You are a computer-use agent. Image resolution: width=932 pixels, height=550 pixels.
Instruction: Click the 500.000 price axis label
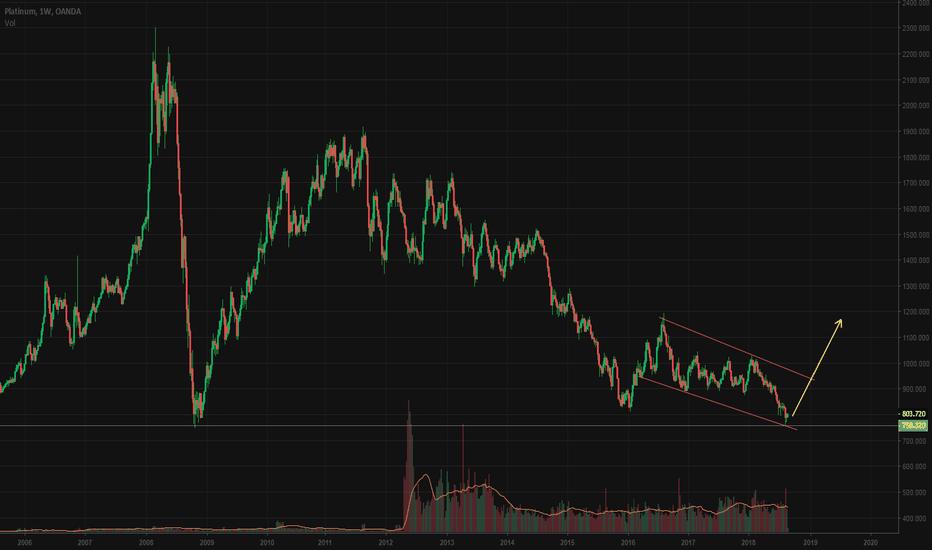pyautogui.click(x=916, y=493)
